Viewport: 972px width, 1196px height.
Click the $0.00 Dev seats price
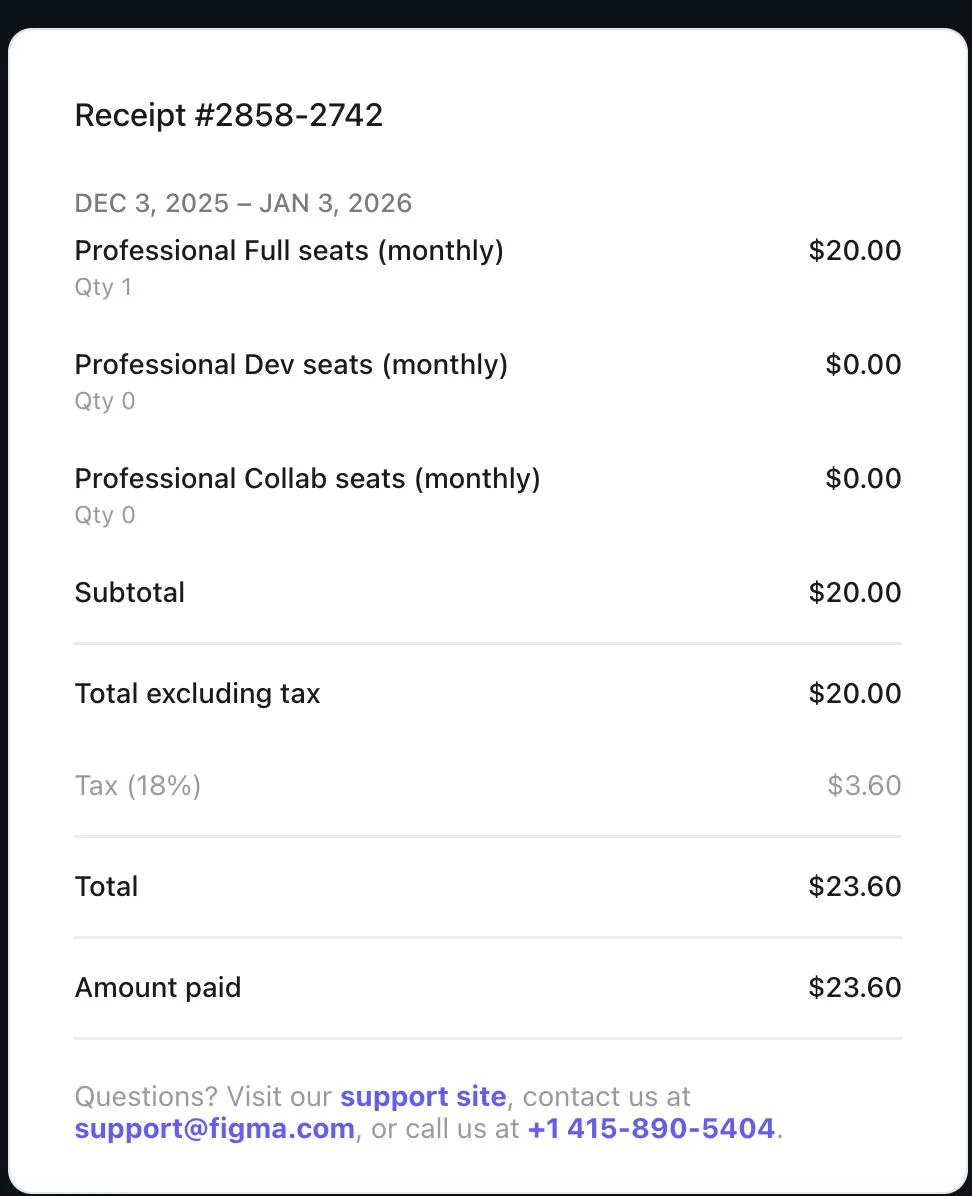[863, 365]
